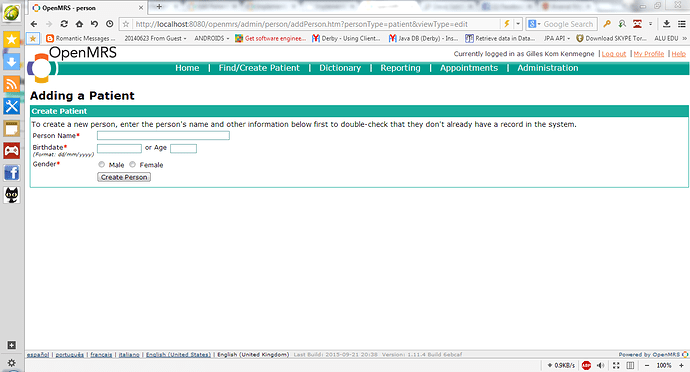Open the Facebook sidebar icon
The width and height of the screenshot is (690, 372).
click(x=11, y=173)
